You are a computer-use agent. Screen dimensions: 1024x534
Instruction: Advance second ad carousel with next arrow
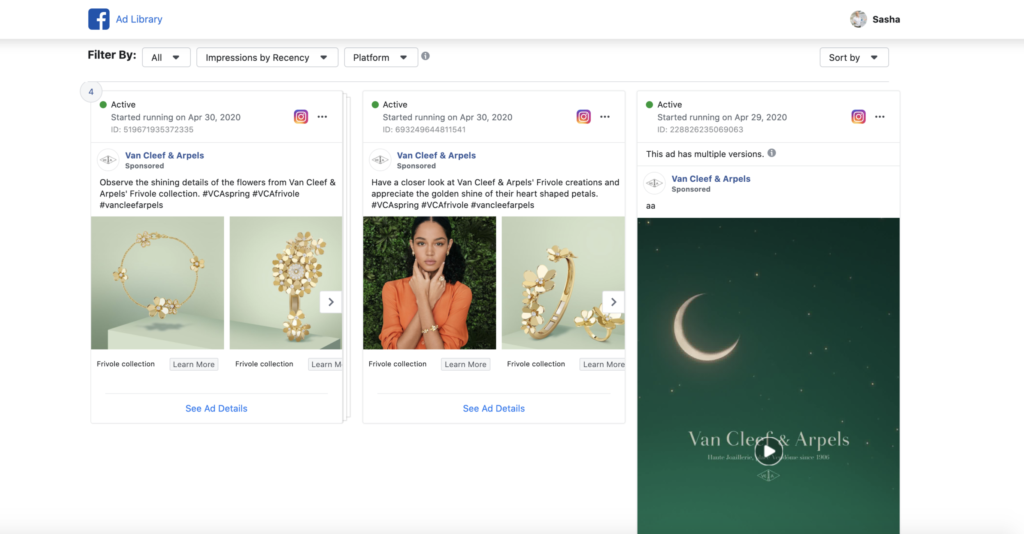click(x=613, y=302)
